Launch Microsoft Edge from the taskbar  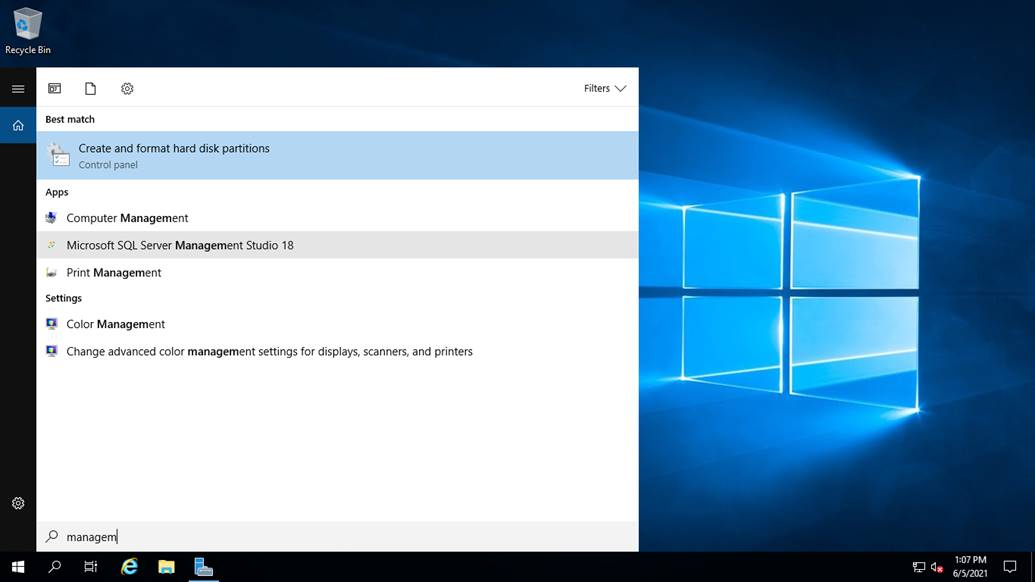[x=129, y=566]
